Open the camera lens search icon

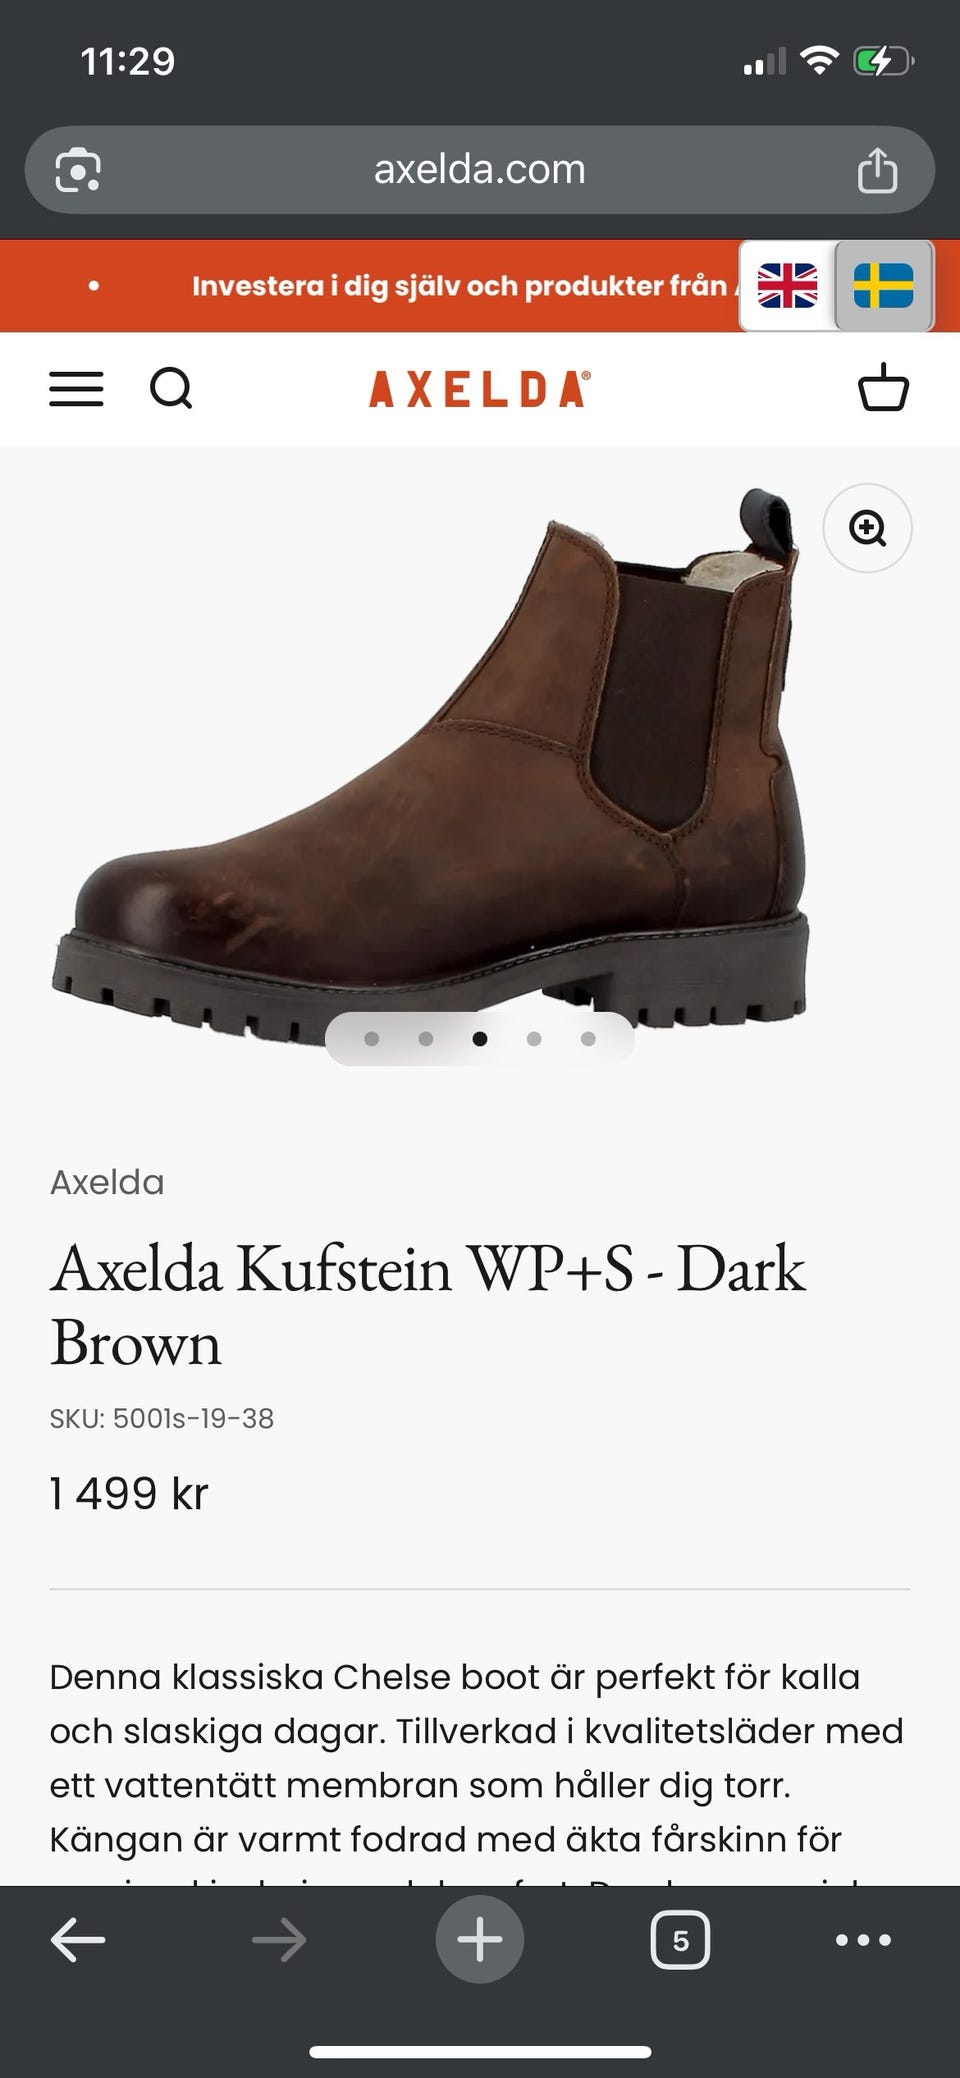[x=78, y=169]
